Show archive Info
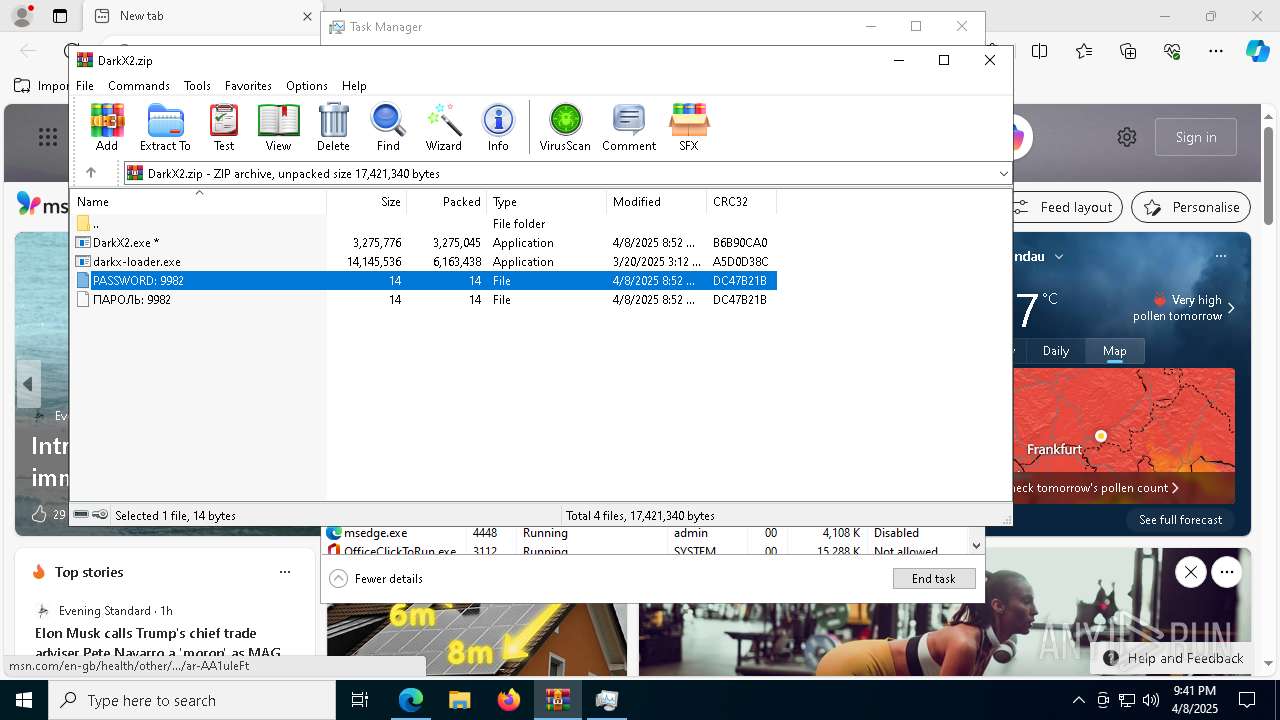This screenshot has width=1280, height=720. tap(498, 127)
